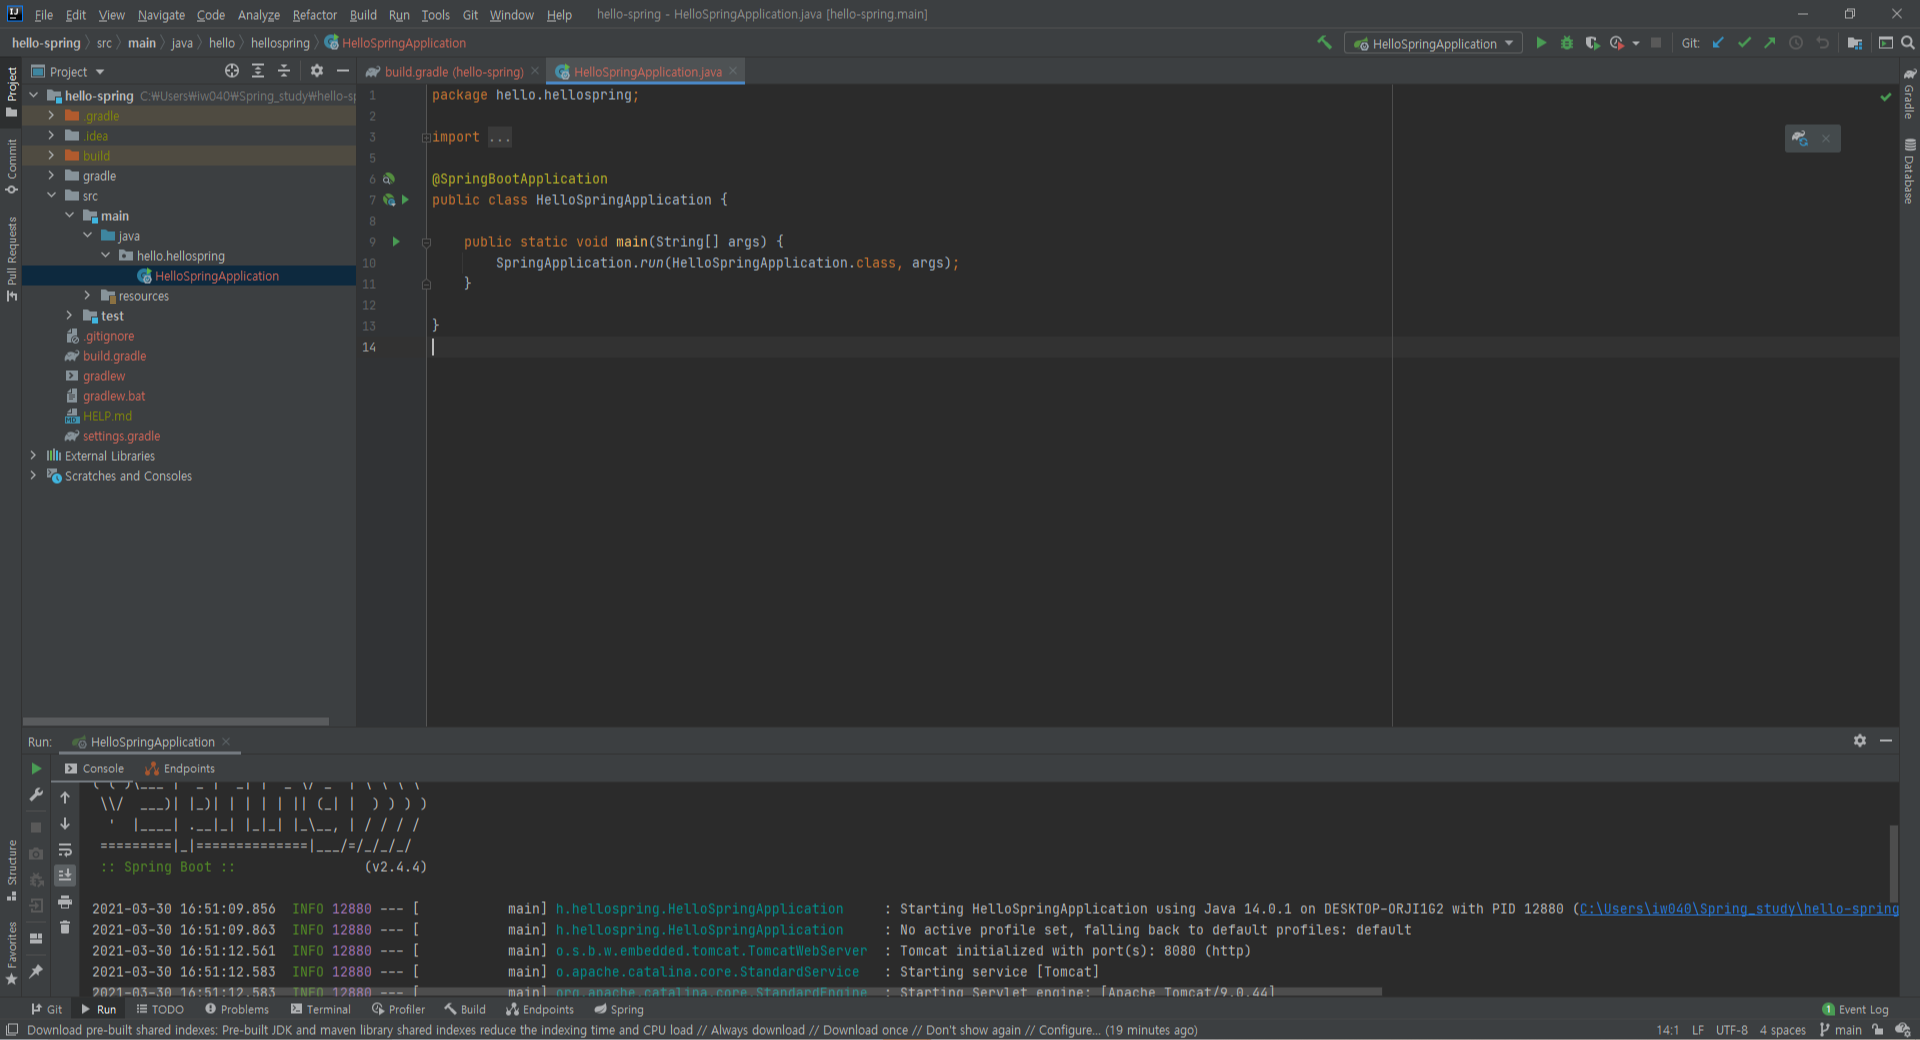1920x1040 pixels.
Task: Push commits with green Git arrow
Action: (1770, 43)
